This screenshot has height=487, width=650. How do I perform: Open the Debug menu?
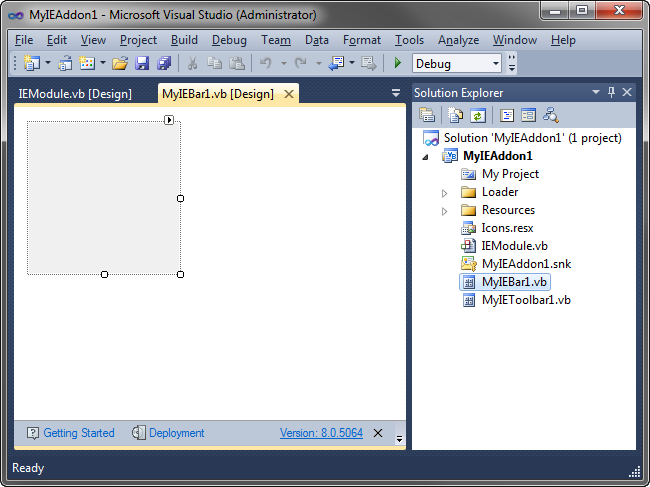tap(229, 40)
